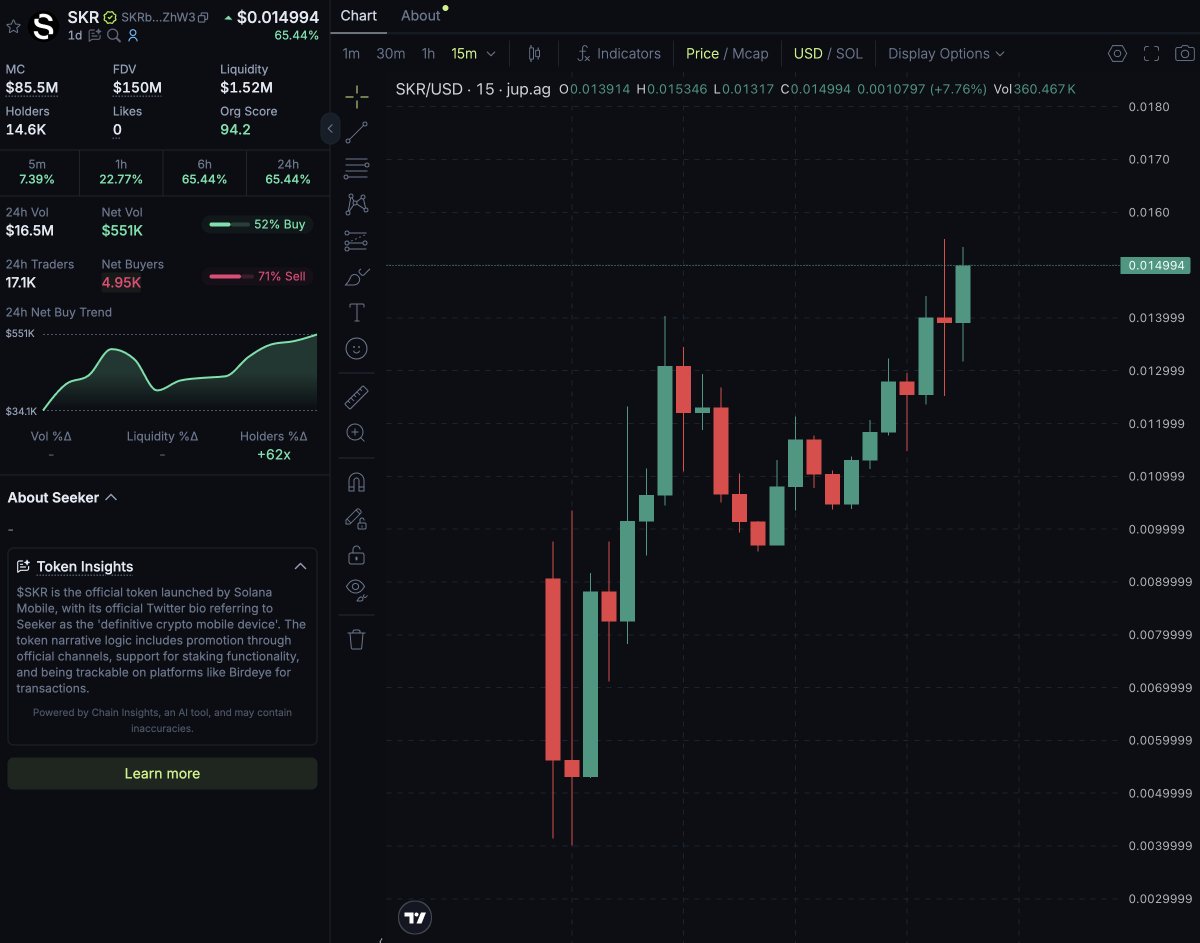
Task: Toggle lock all drawing tools
Action: [x=357, y=554]
